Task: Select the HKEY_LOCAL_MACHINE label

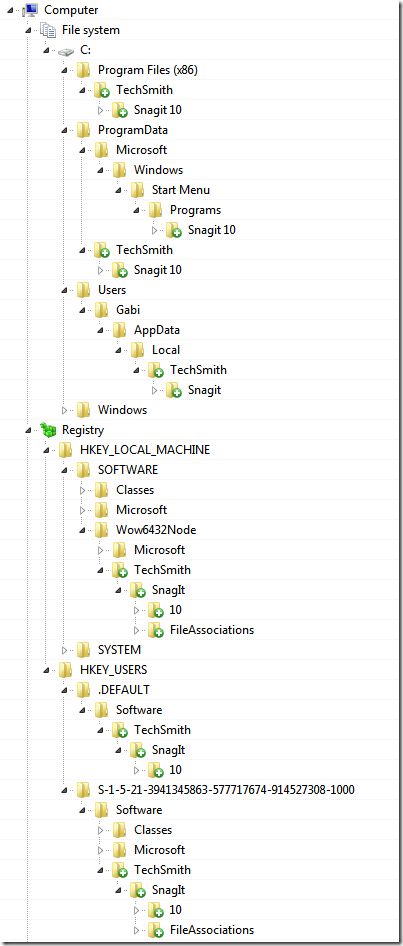Action: tap(145, 449)
